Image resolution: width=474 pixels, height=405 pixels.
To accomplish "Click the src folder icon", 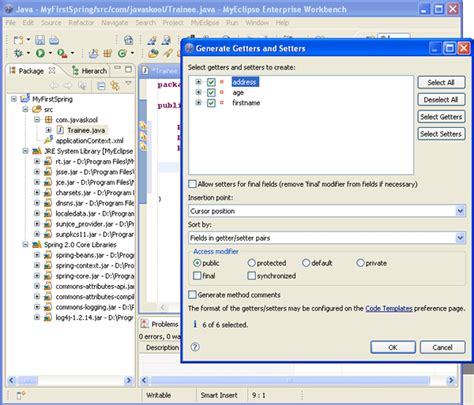I will (x=36, y=109).
